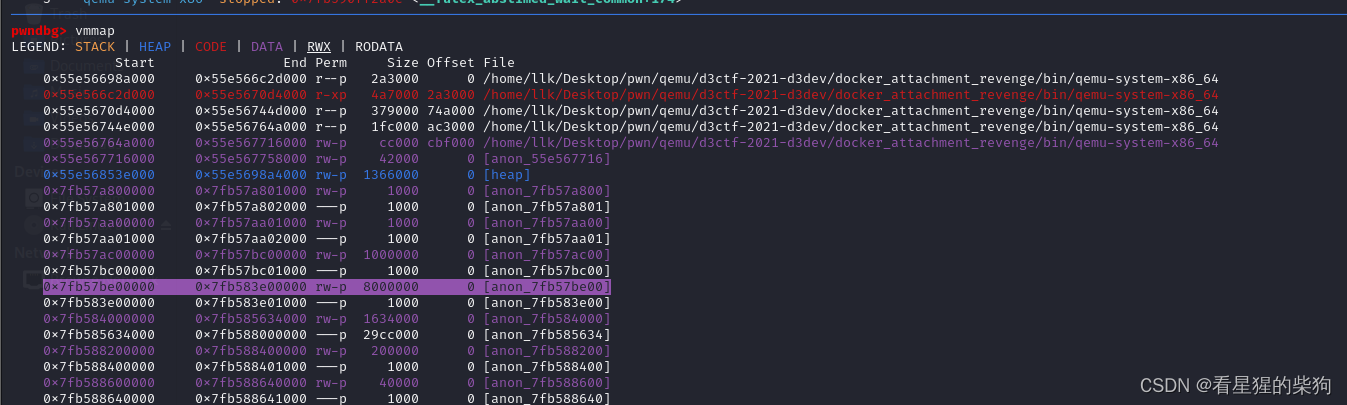This screenshot has height=405, width=1347.
Task: Select end address 0x7fb588401000
Action: [251, 367]
